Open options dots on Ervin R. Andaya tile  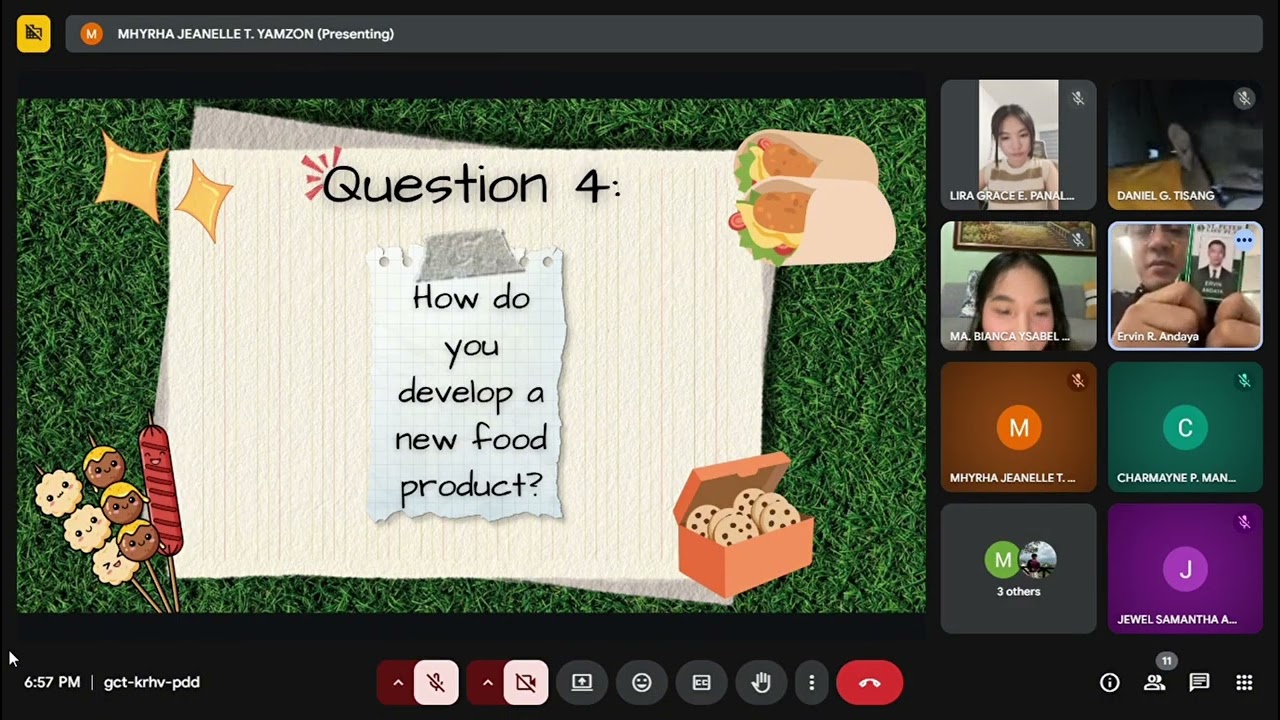1244,240
